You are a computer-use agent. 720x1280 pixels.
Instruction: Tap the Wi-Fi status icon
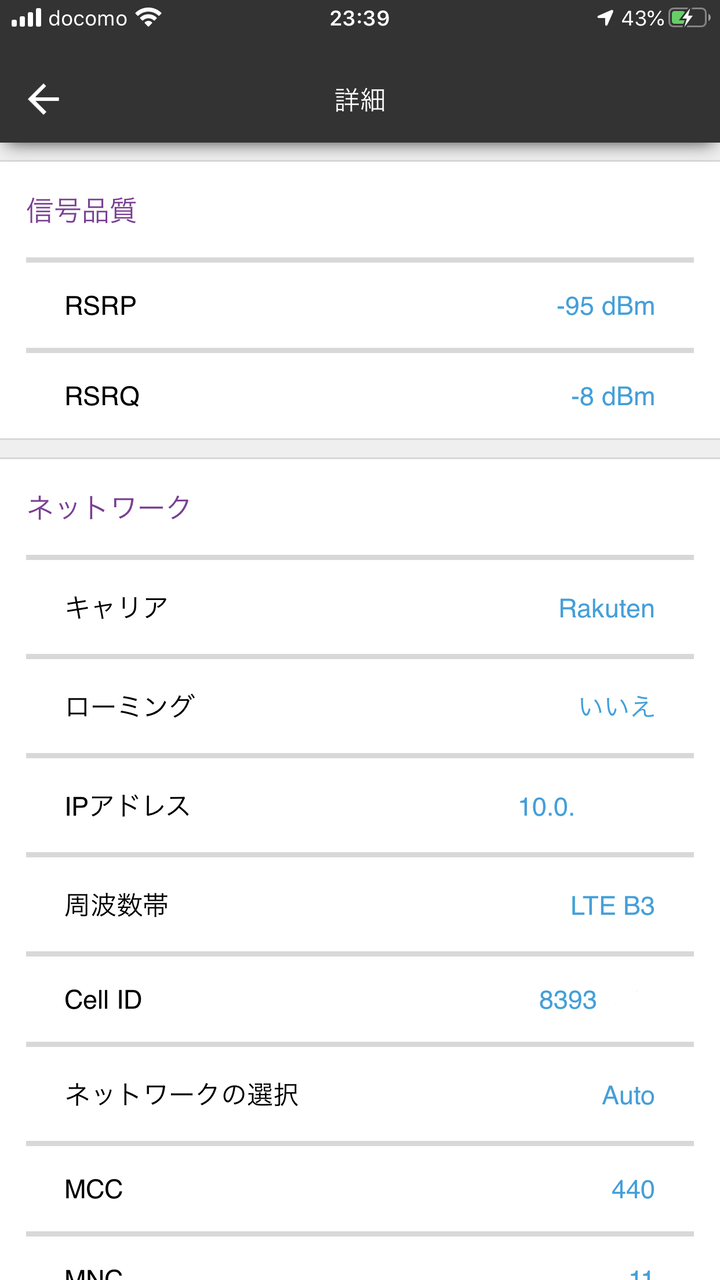coord(148,18)
